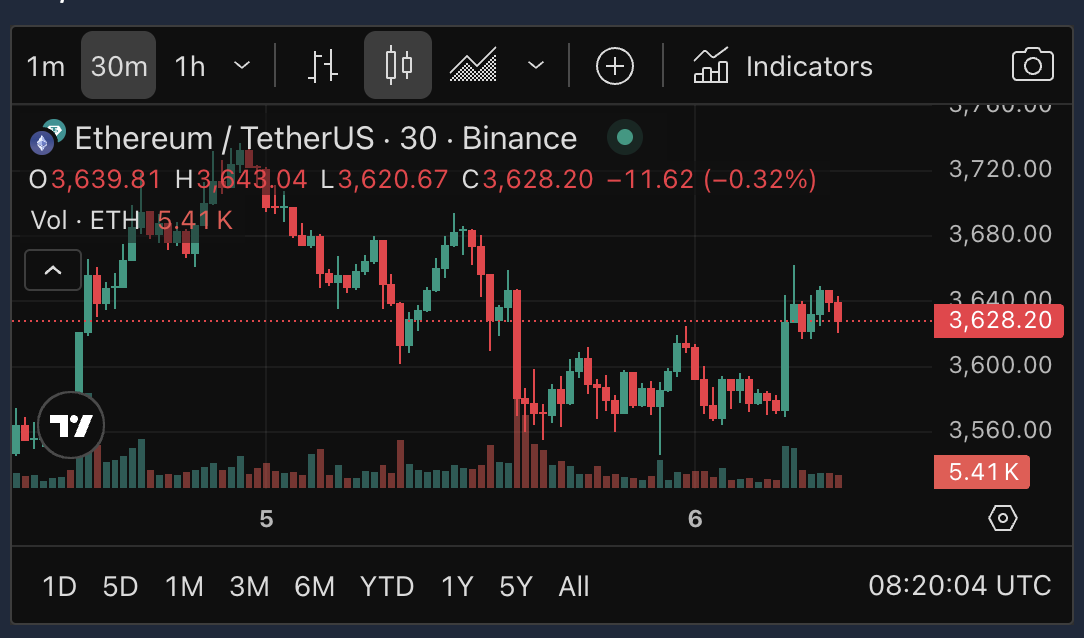
Task: Open the Indicators menu
Action: (783, 66)
